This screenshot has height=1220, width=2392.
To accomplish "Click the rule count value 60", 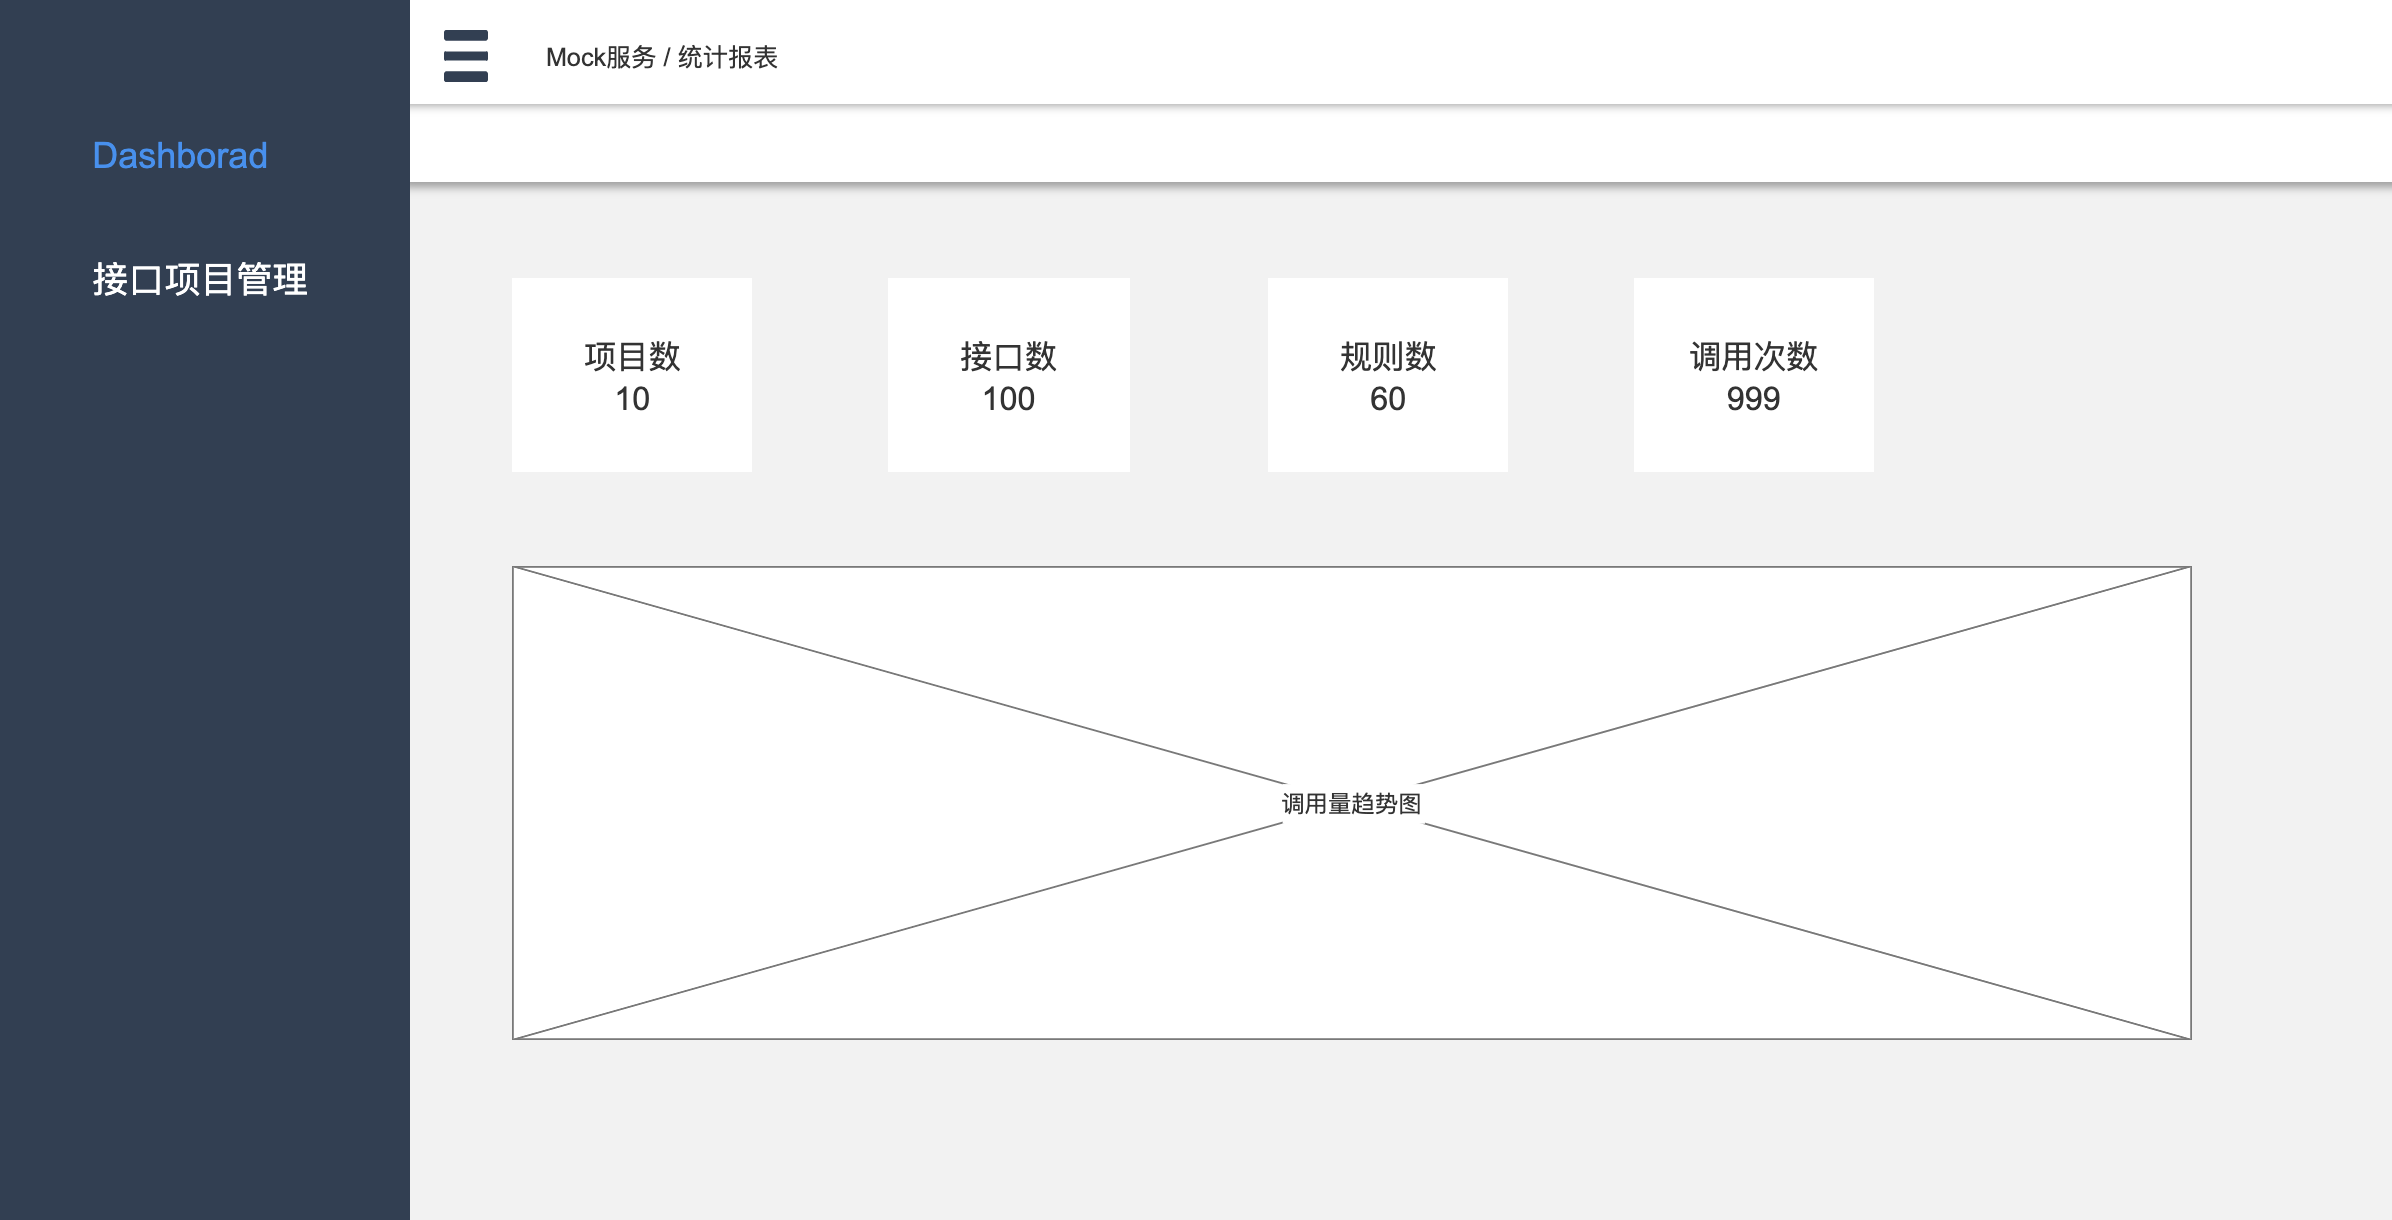I will tap(1387, 399).
